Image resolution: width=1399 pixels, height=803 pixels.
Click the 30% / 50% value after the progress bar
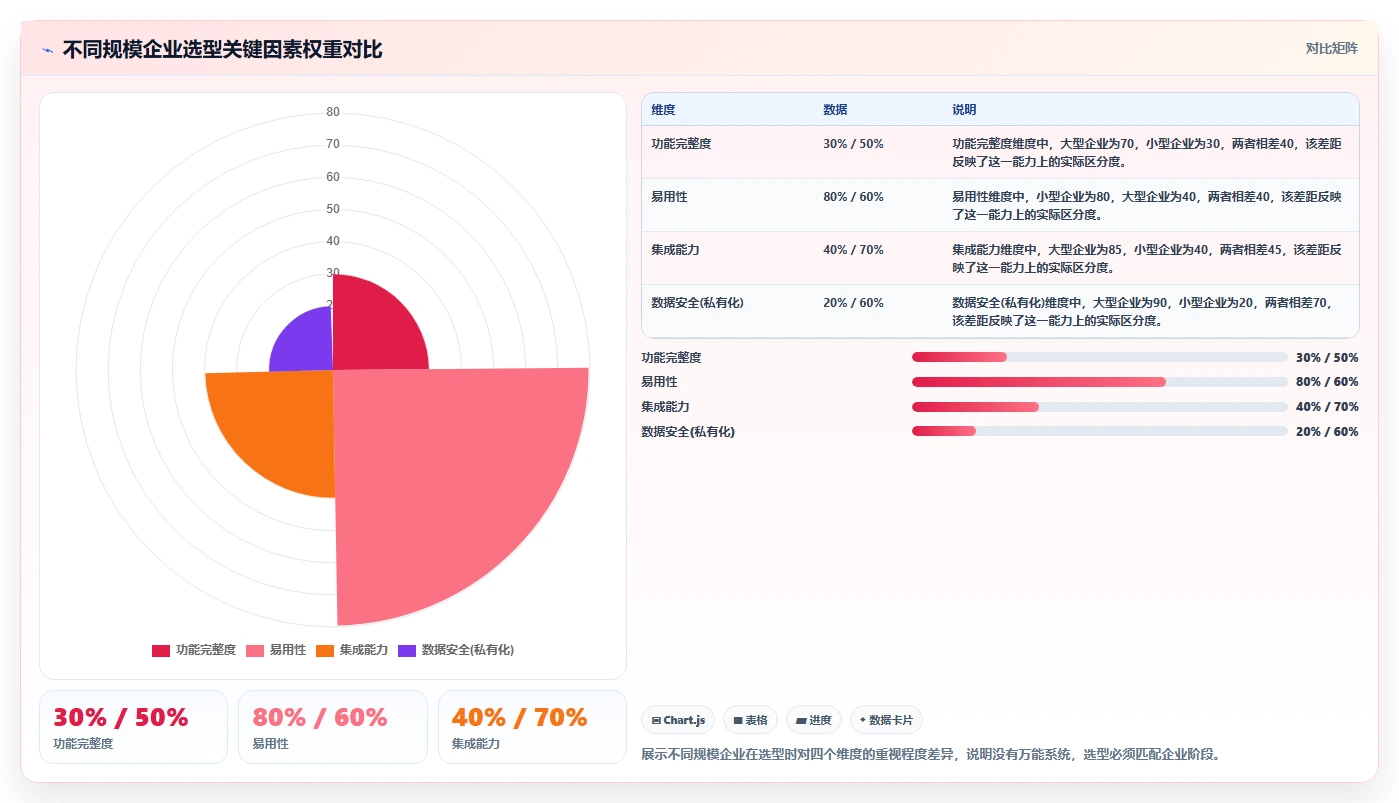click(1327, 357)
